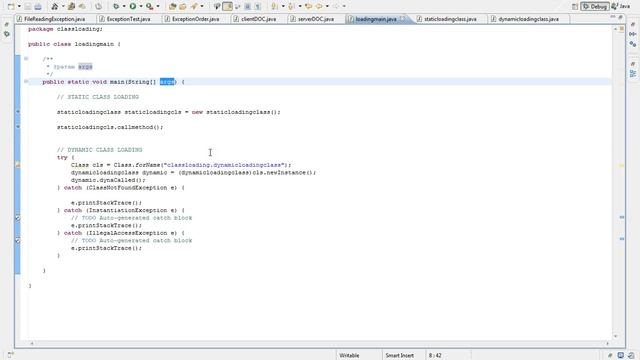The width and height of the screenshot is (640, 360).
Task: Click the vertical scrollbar up arrow
Action: pyautogui.click(x=616, y=29)
